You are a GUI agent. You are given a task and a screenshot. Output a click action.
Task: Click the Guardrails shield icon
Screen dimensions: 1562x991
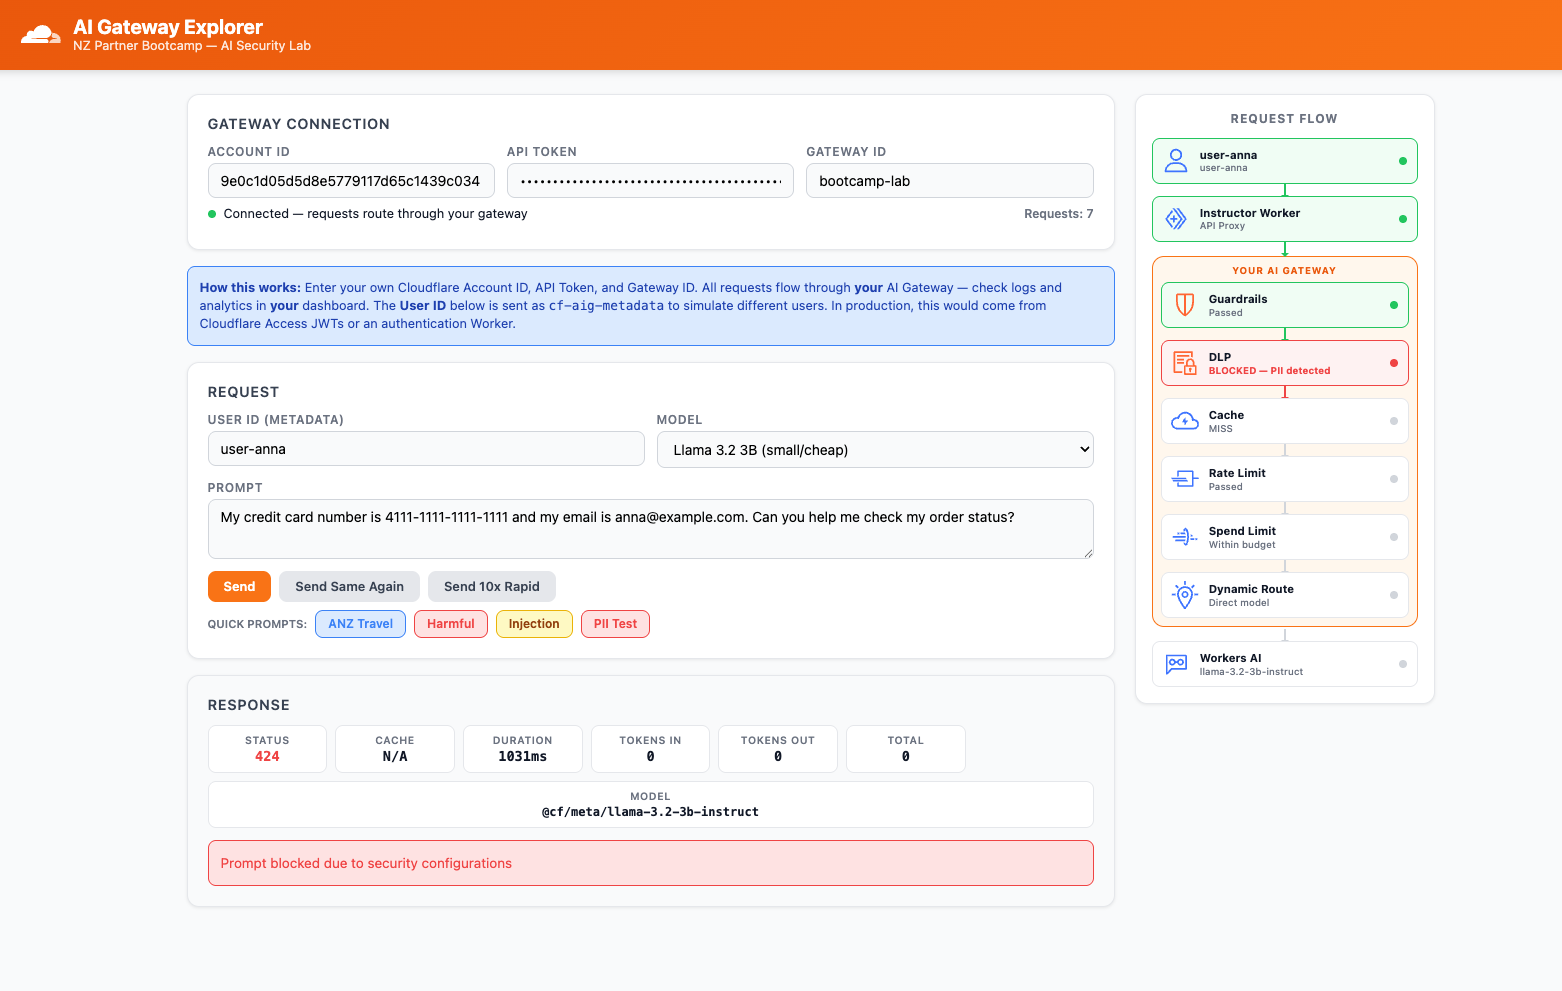point(1185,305)
